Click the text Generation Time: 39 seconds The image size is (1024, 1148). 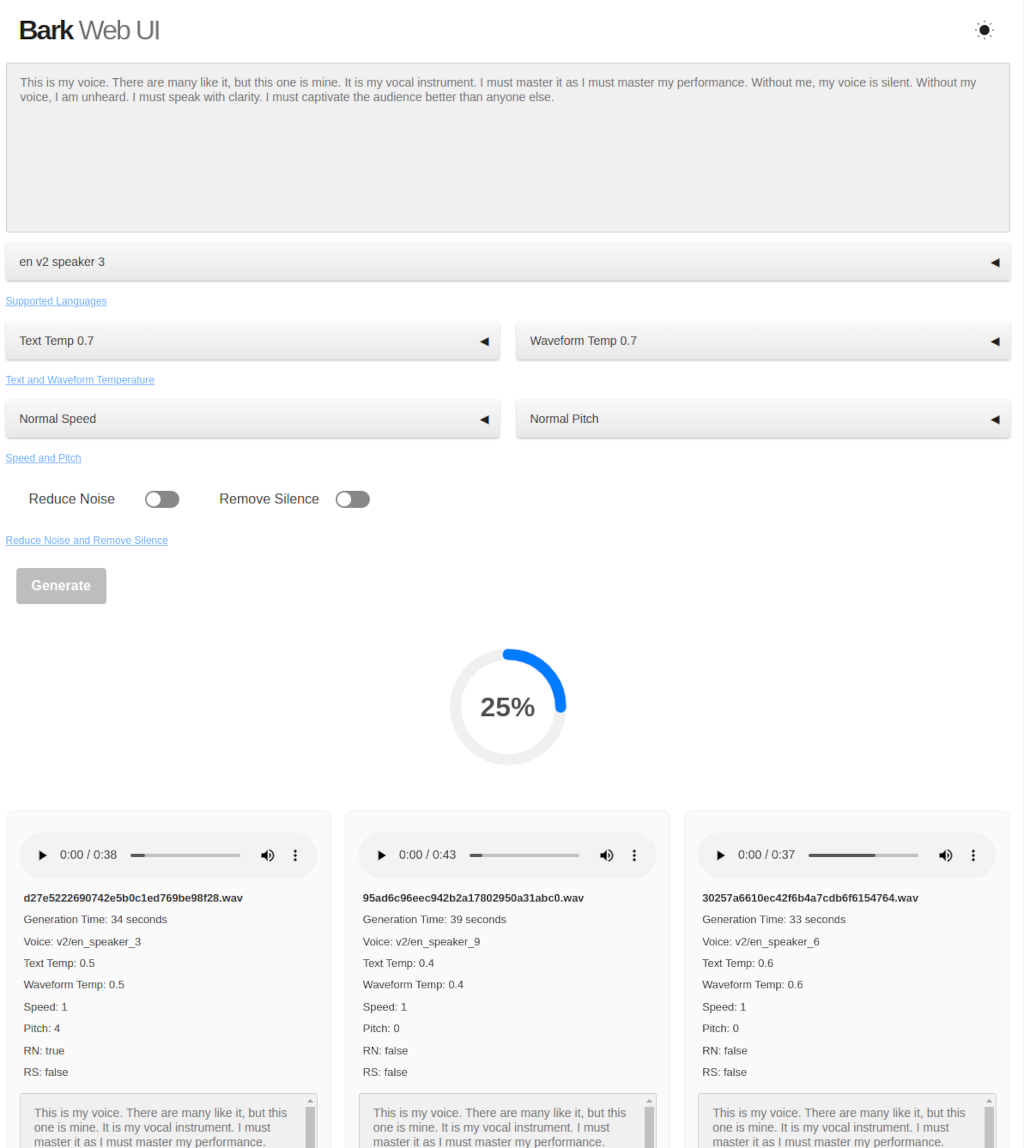point(434,920)
